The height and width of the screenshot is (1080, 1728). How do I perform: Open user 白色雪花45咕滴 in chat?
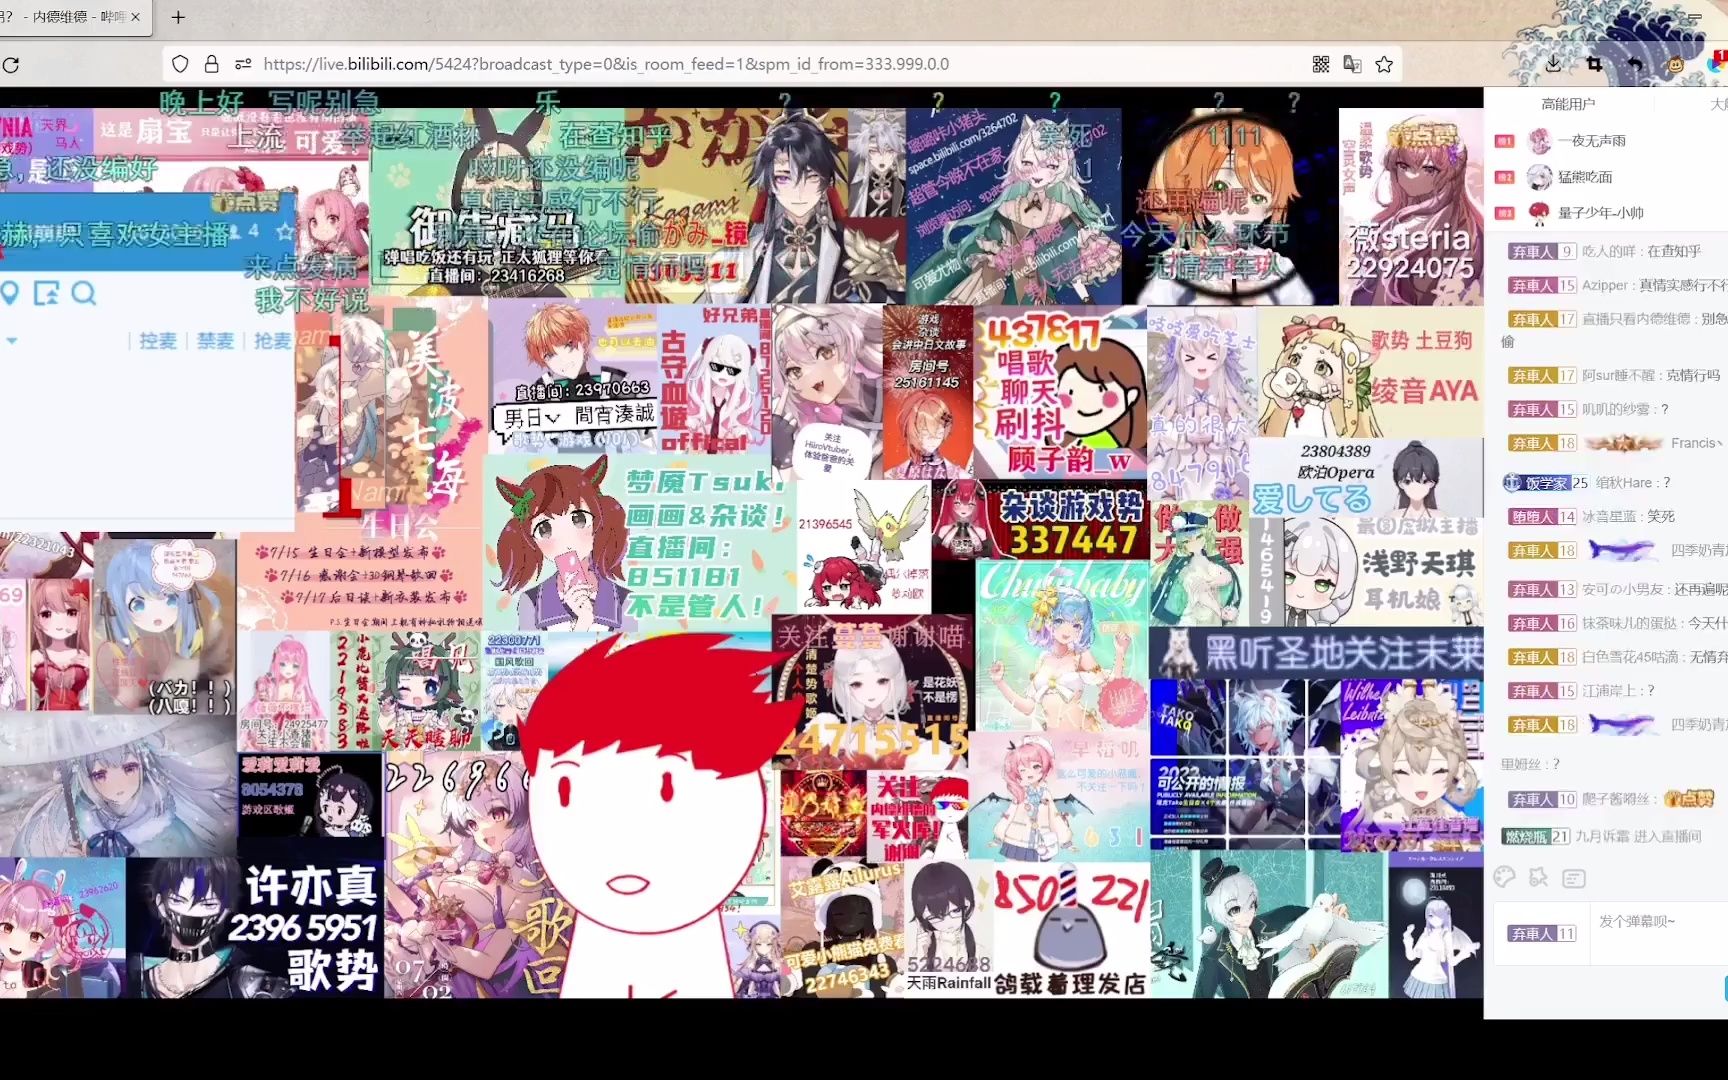click(x=1629, y=658)
